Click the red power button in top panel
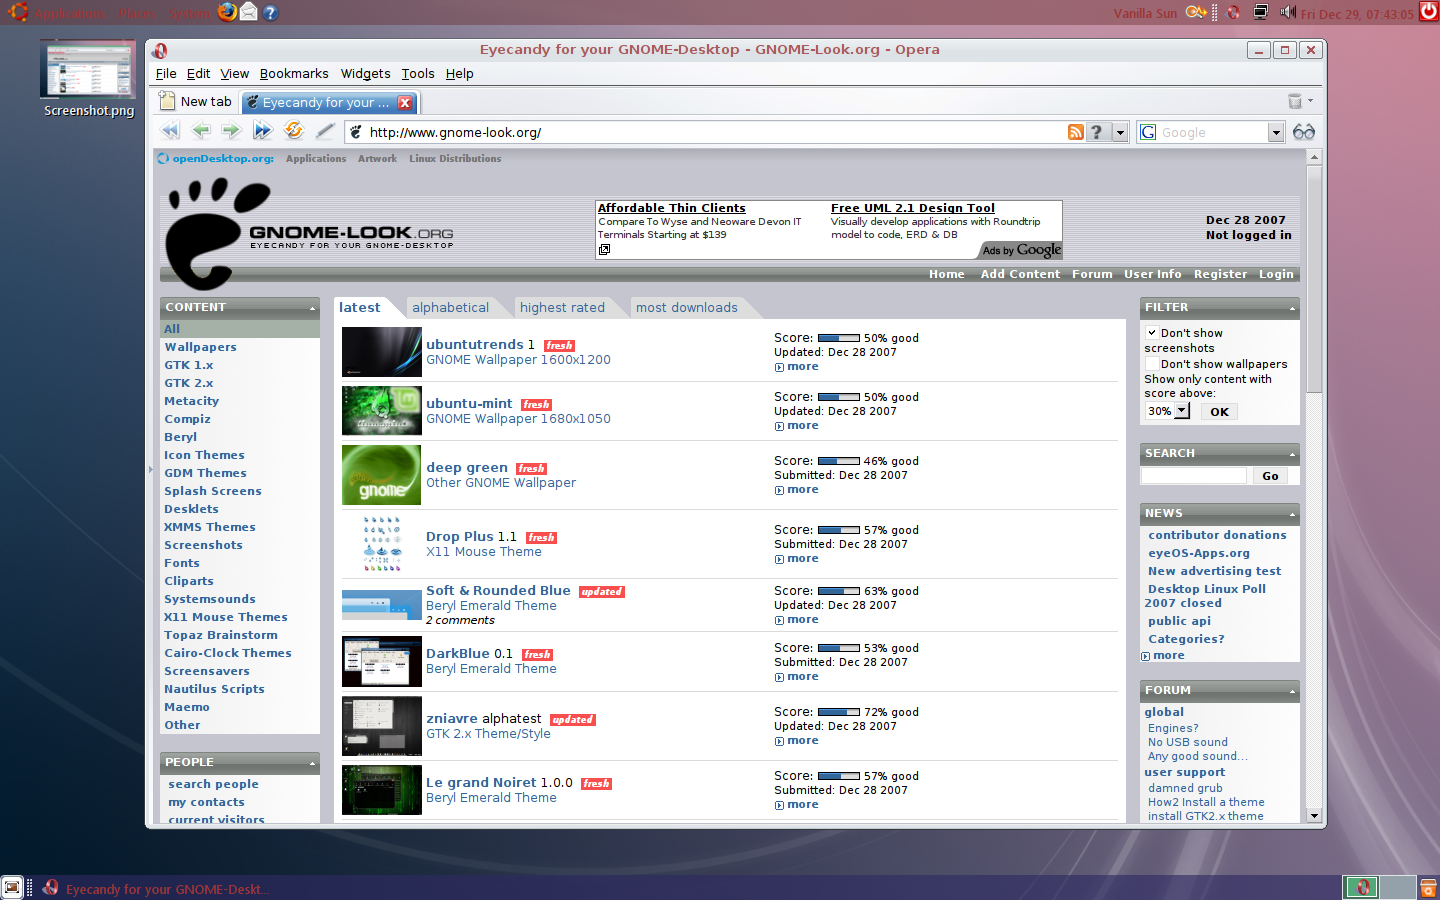Image resolution: width=1440 pixels, height=900 pixels. click(x=1429, y=11)
